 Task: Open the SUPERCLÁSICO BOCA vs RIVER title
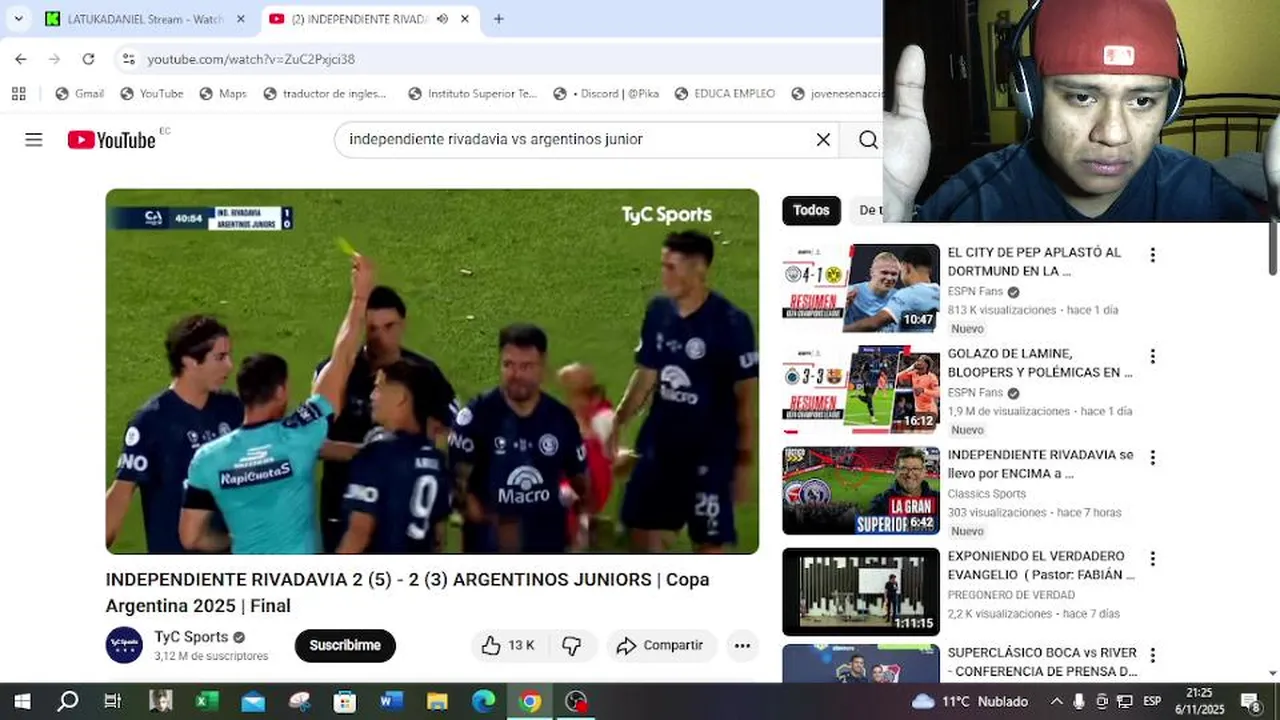coord(1042,662)
